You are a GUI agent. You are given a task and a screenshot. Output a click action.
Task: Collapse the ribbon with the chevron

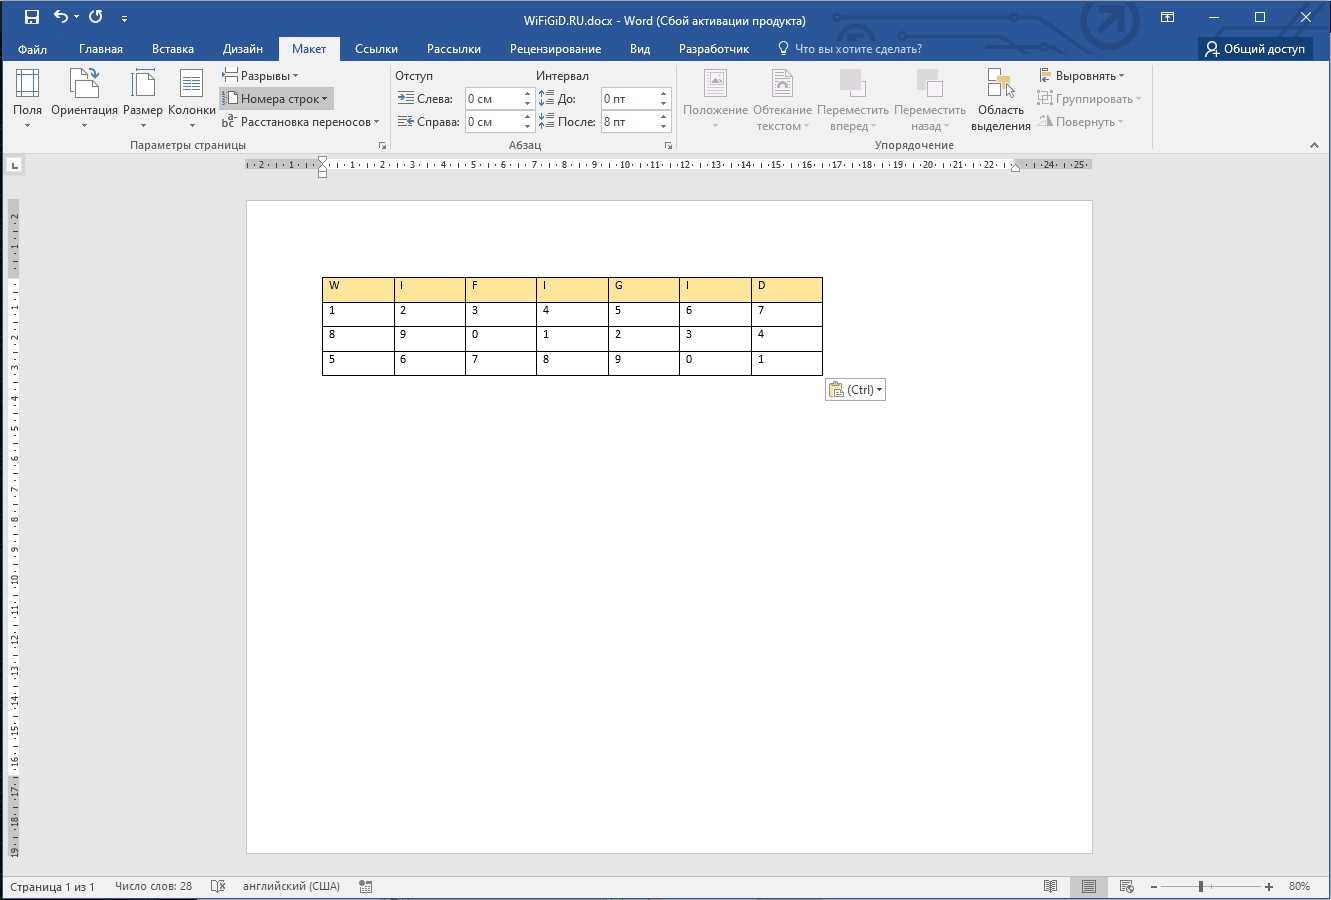click(1314, 146)
